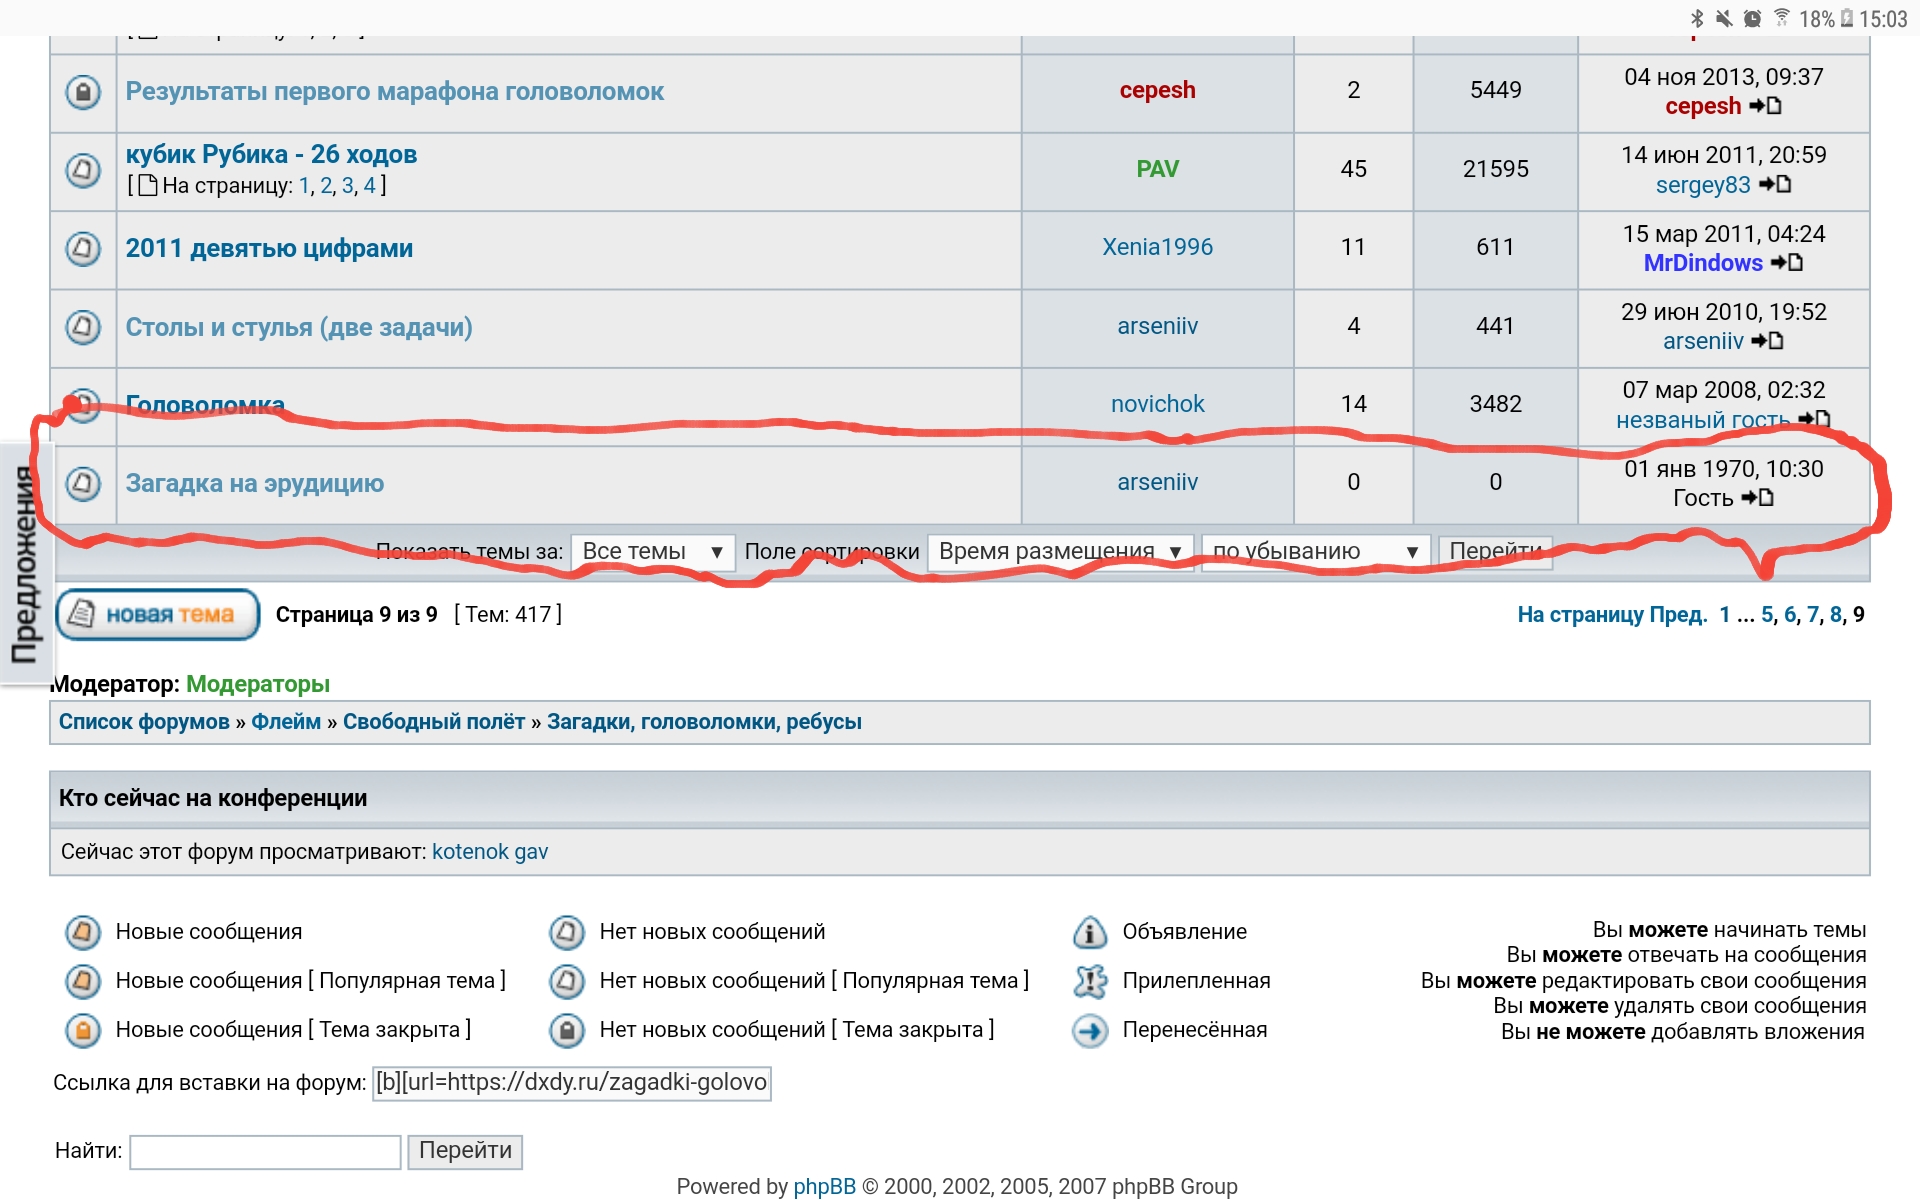The height and width of the screenshot is (1200, 1920).
Task: Click topic icon of Загадка на эрудицию
Action: [83, 483]
